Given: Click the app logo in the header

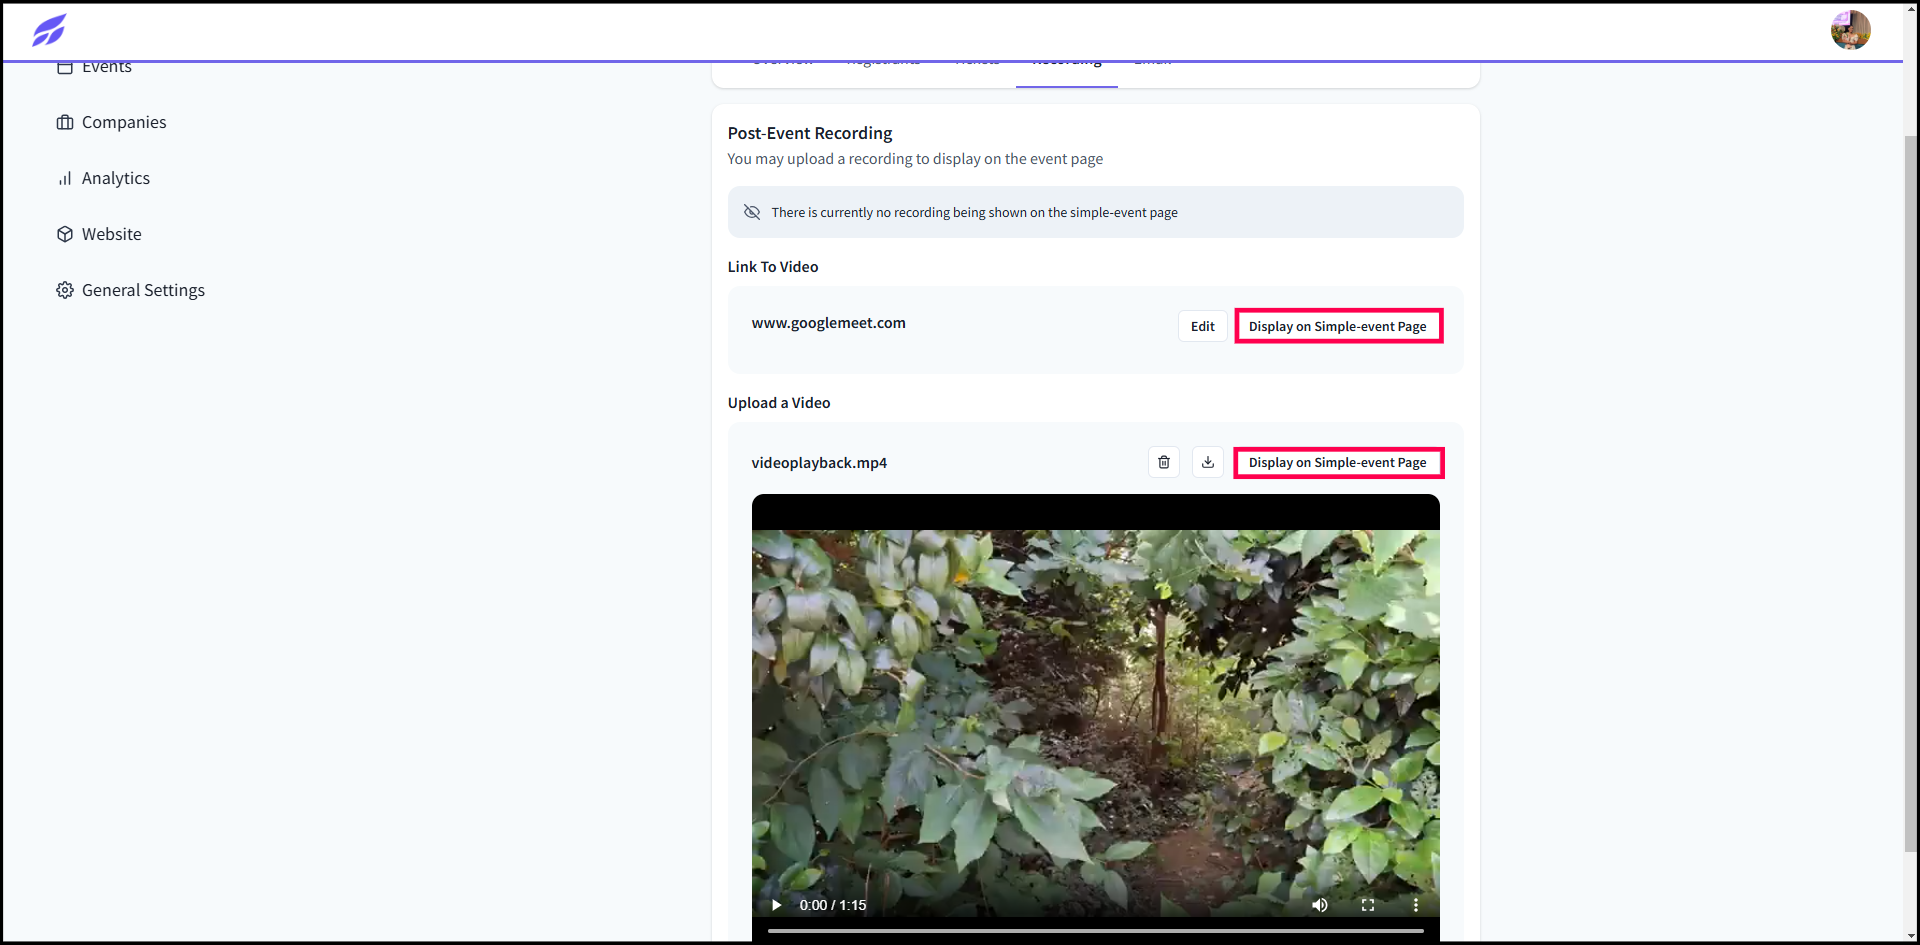Looking at the screenshot, I should pyautogui.click(x=49, y=30).
